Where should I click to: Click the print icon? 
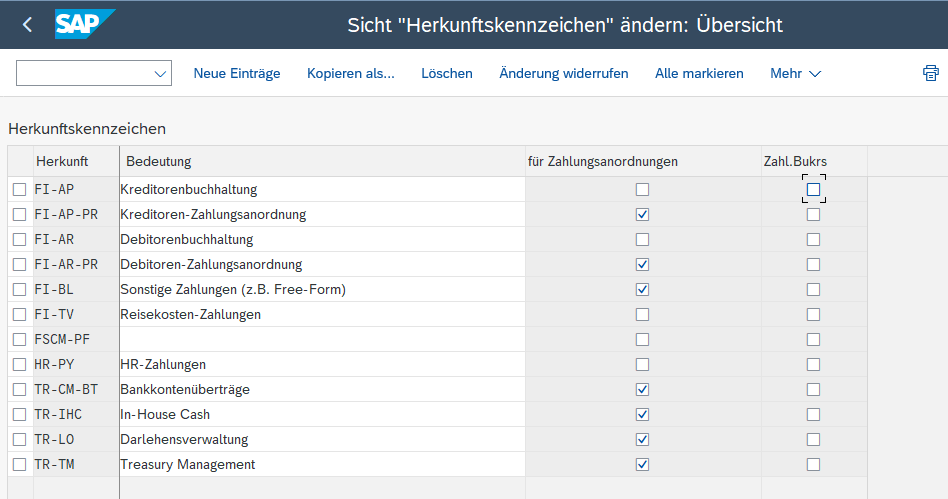[930, 73]
